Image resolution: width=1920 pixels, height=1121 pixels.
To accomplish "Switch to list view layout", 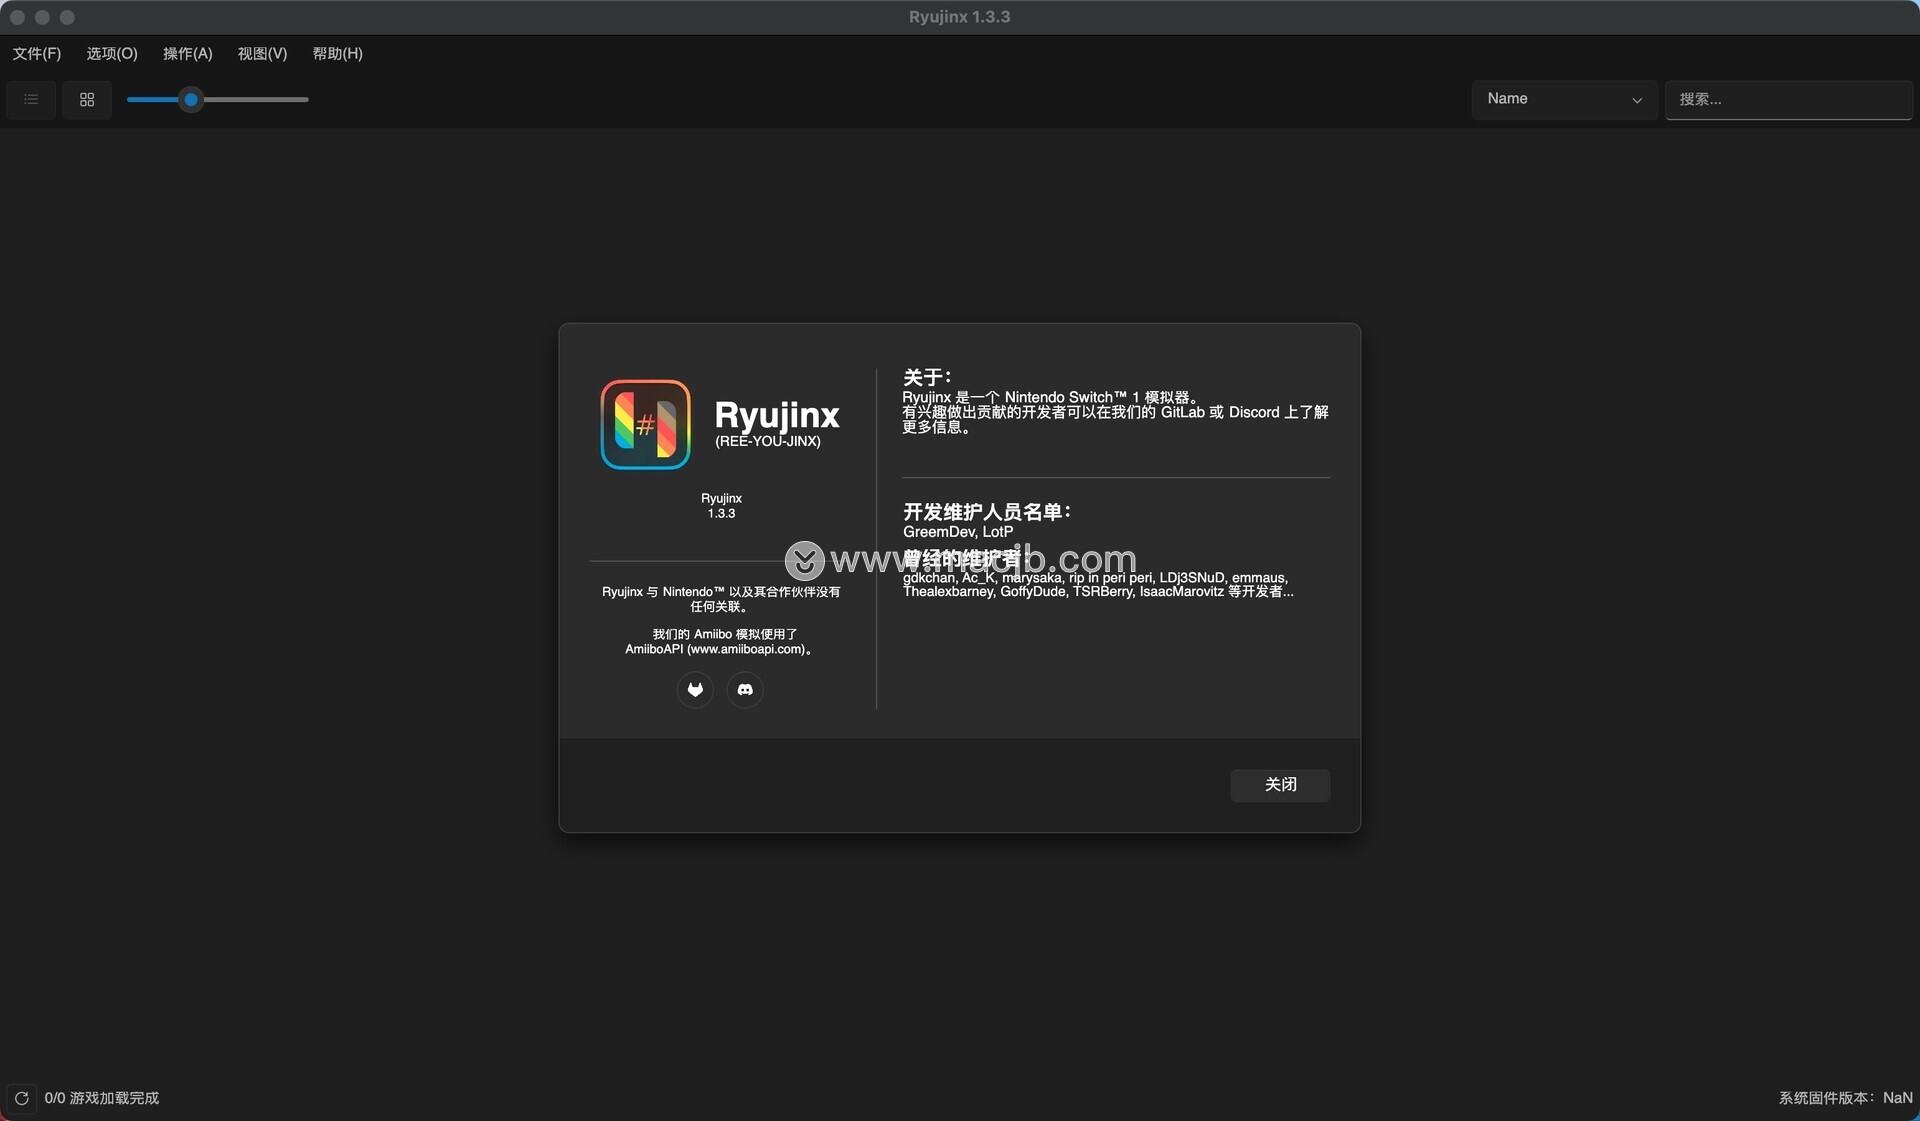I will [x=31, y=100].
